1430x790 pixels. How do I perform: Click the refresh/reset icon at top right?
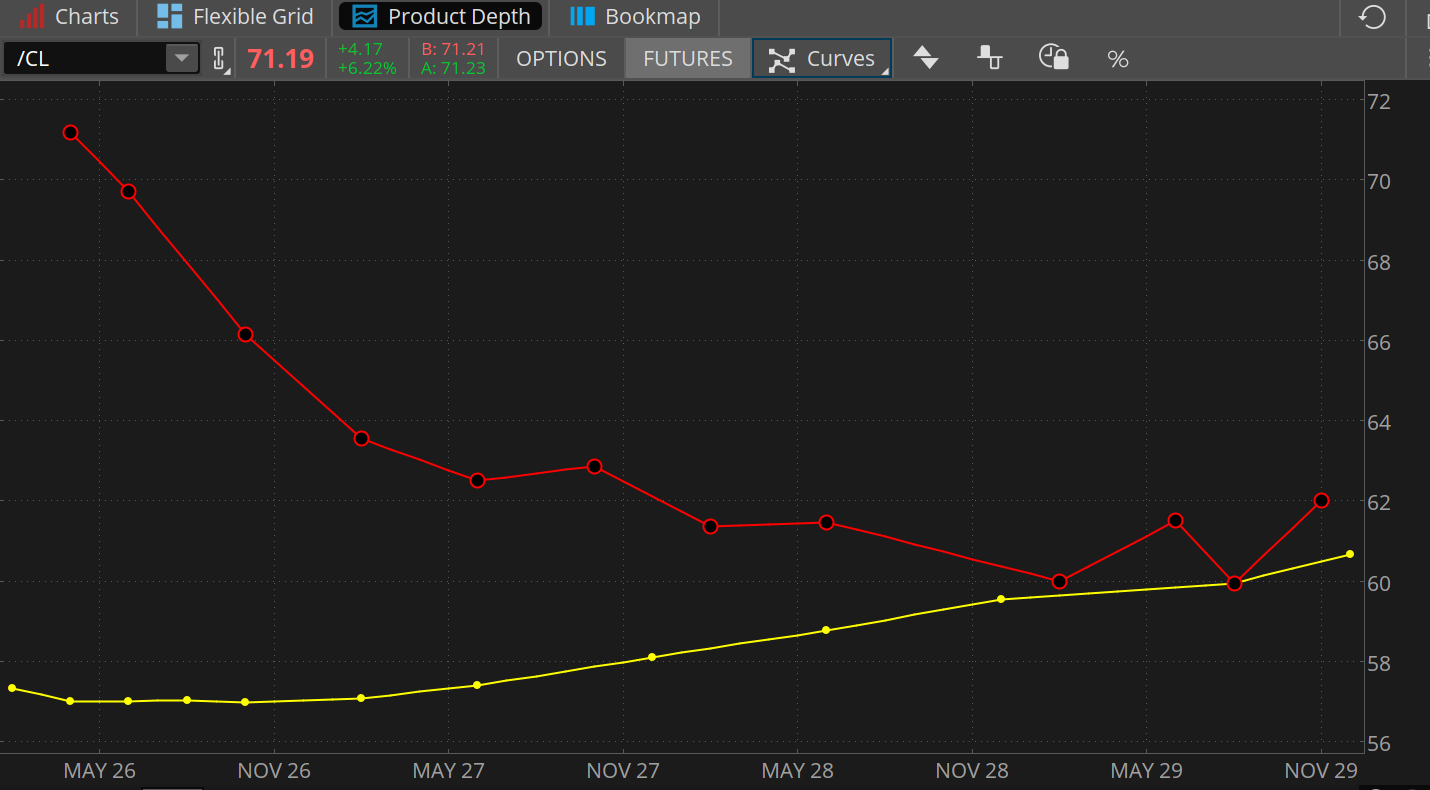coord(1373,17)
